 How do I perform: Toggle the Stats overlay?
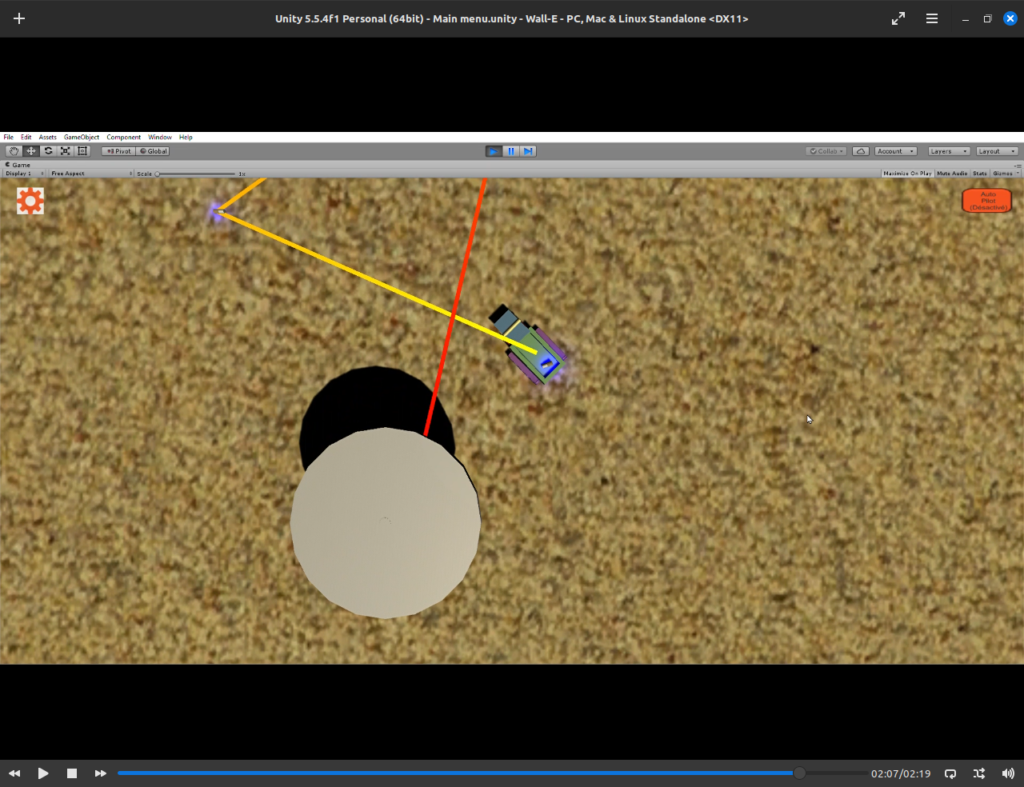[x=981, y=173]
